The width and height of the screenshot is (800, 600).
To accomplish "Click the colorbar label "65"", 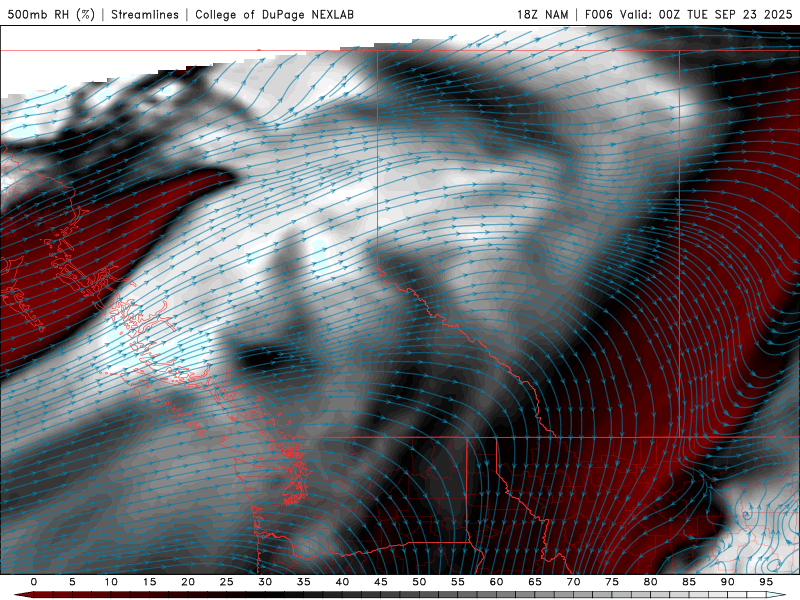I will point(535,582).
